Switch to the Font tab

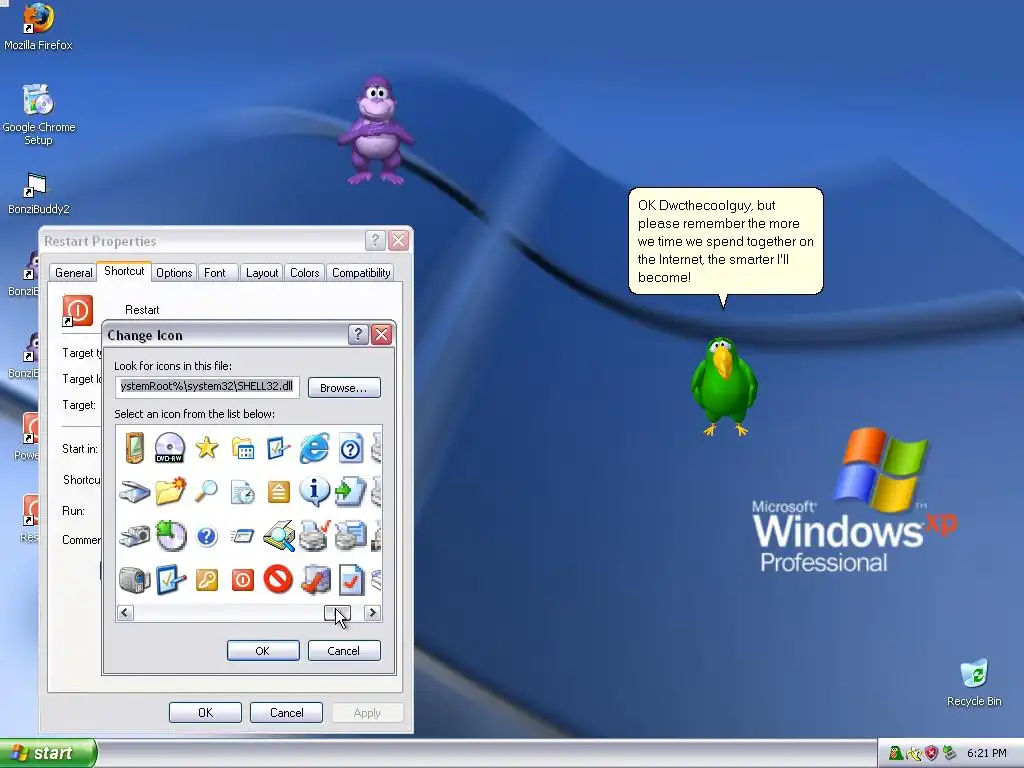coord(215,273)
